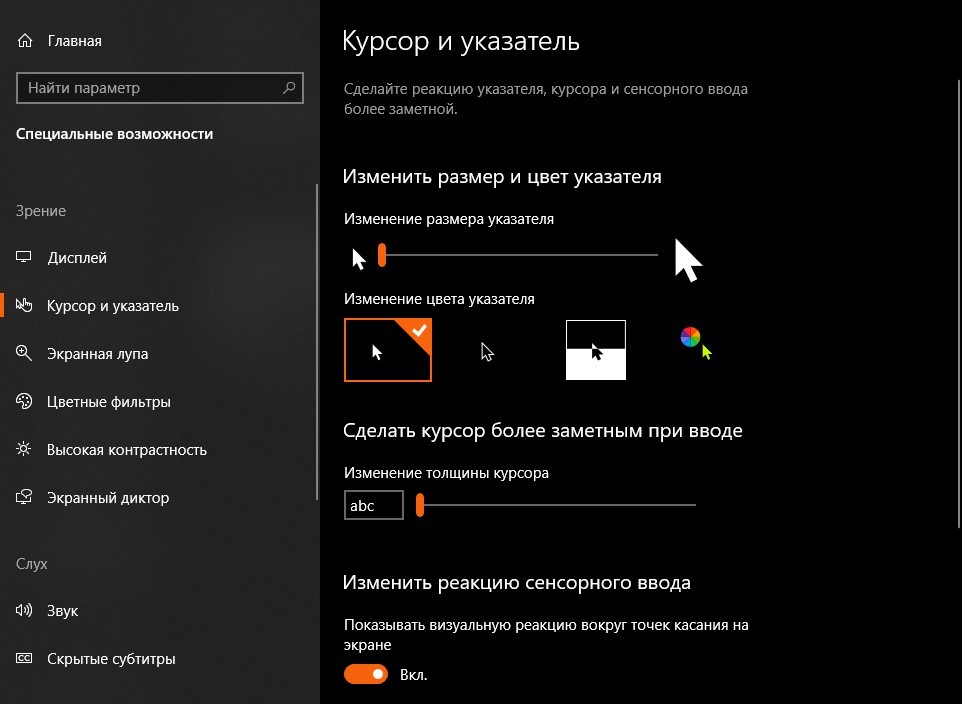Open the Звук settings page
Screen dimensions: 962x704
pyautogui.click(x=63, y=611)
